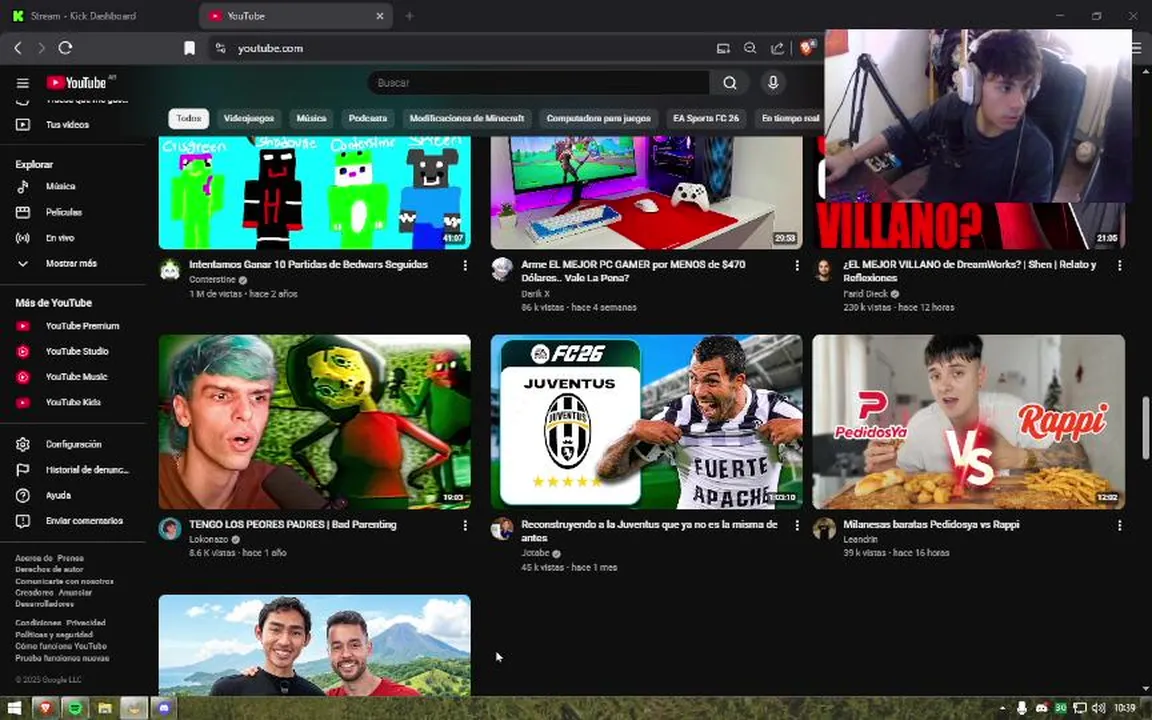1152x720 pixels.
Task: Open the PedidosYa vs Rappi thumbnail
Action: 968,422
